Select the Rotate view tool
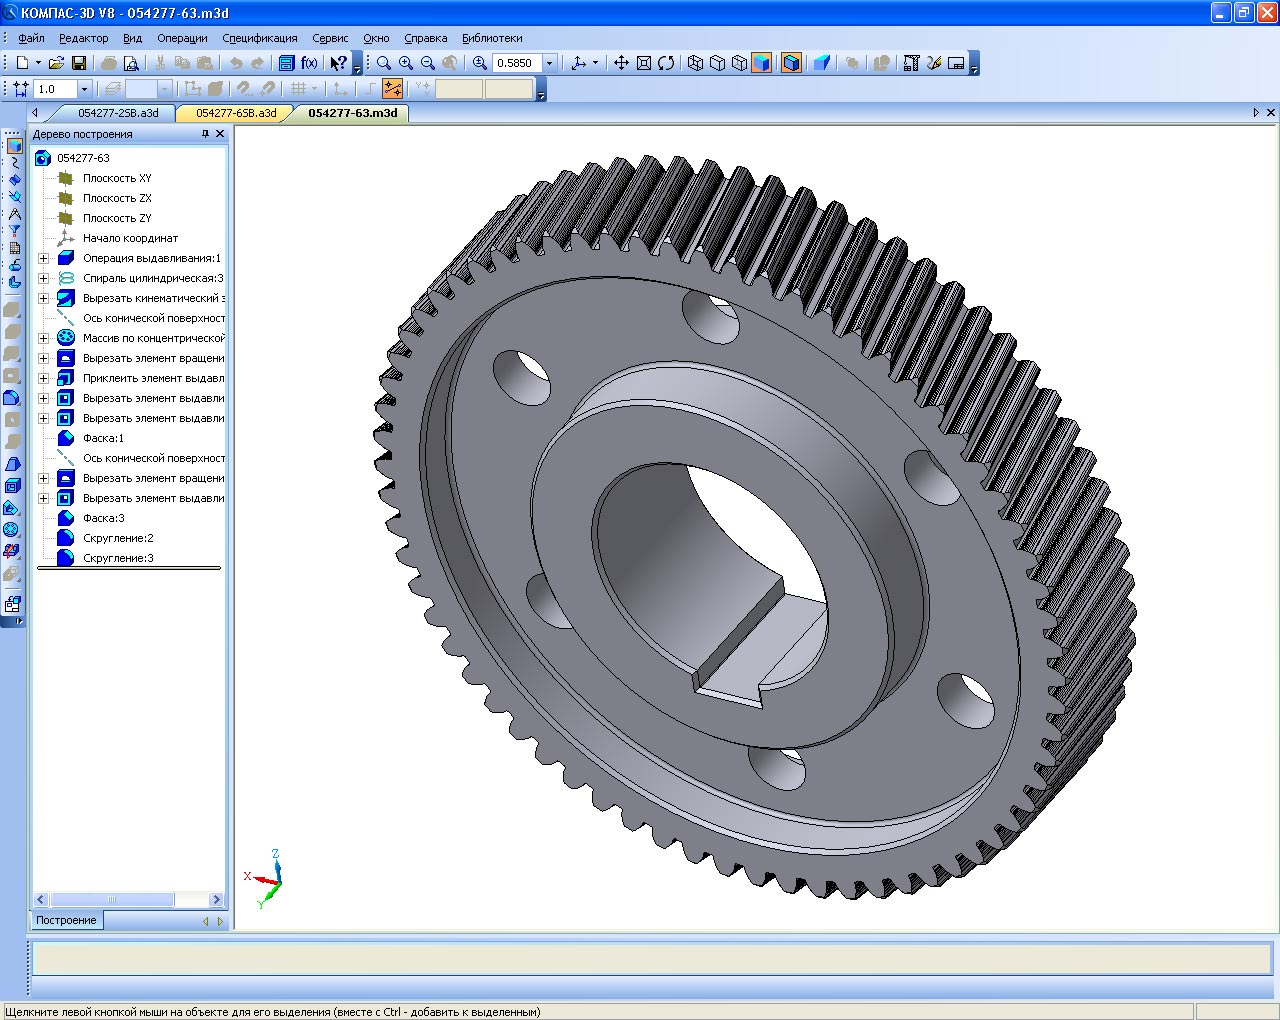This screenshot has width=1280, height=1020. click(x=666, y=63)
